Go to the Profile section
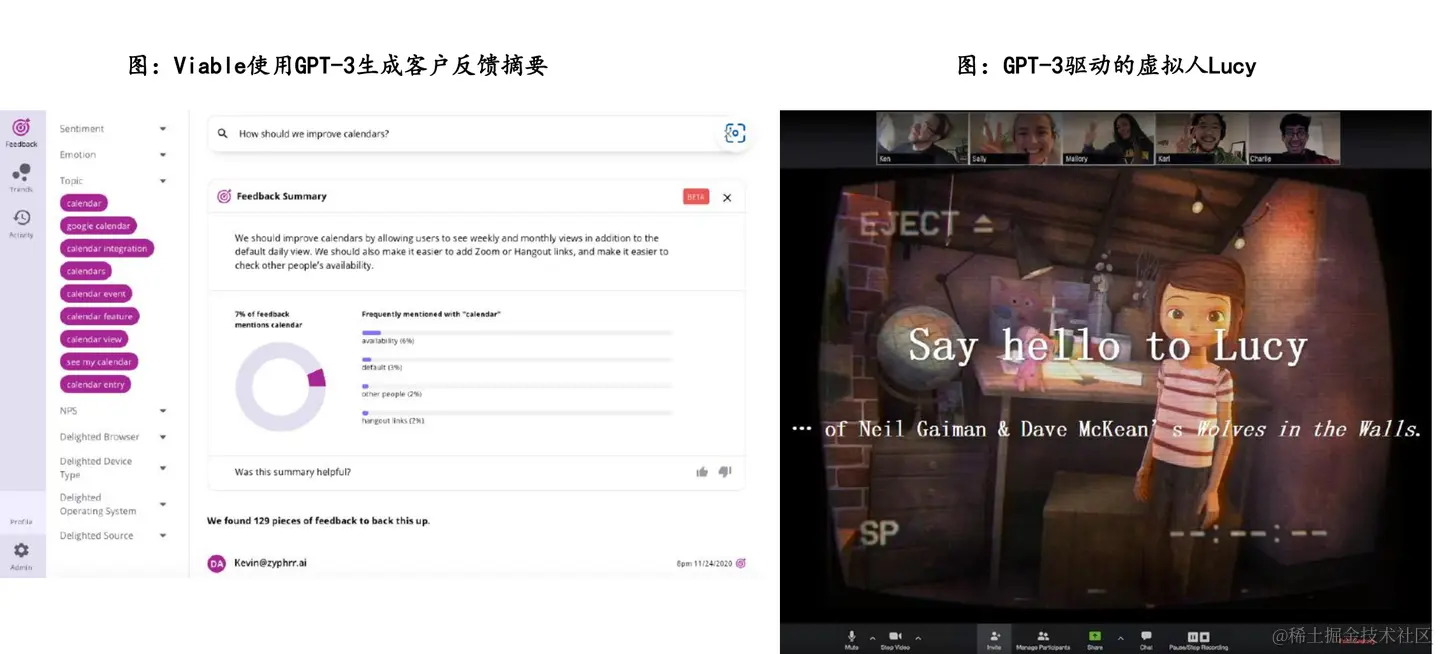 coord(21,522)
